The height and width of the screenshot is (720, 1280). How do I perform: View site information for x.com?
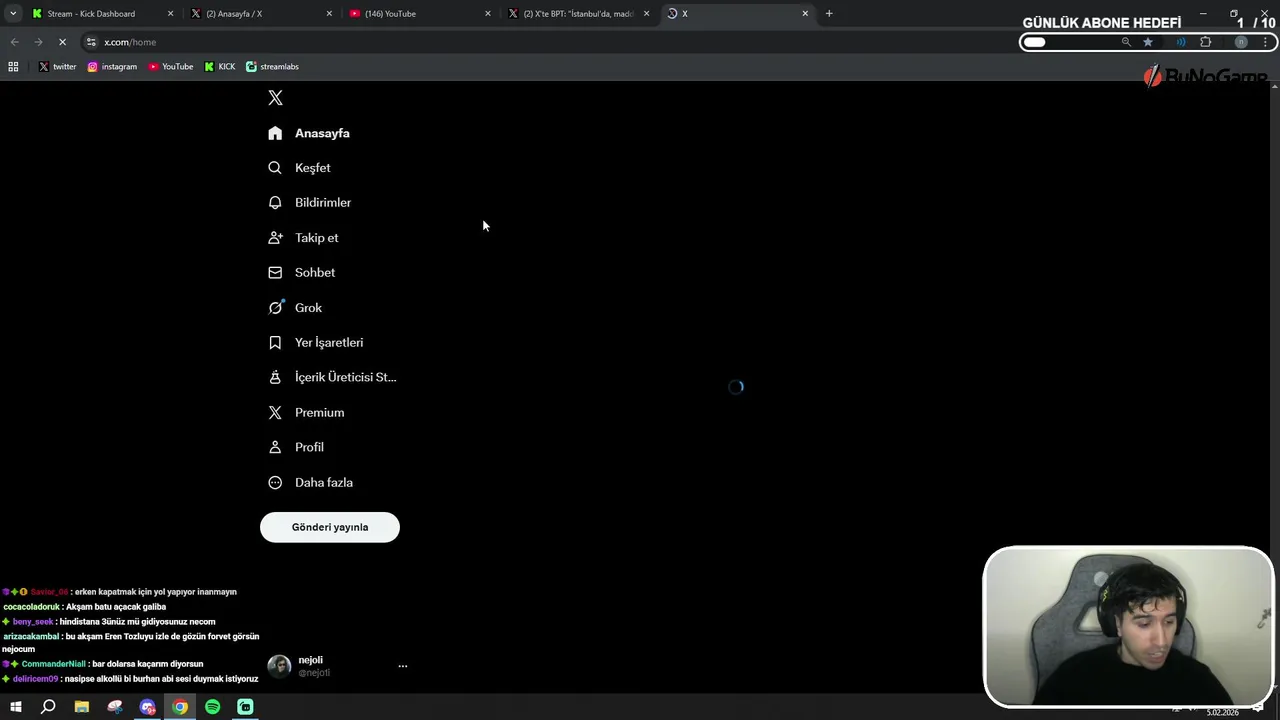tap(91, 42)
